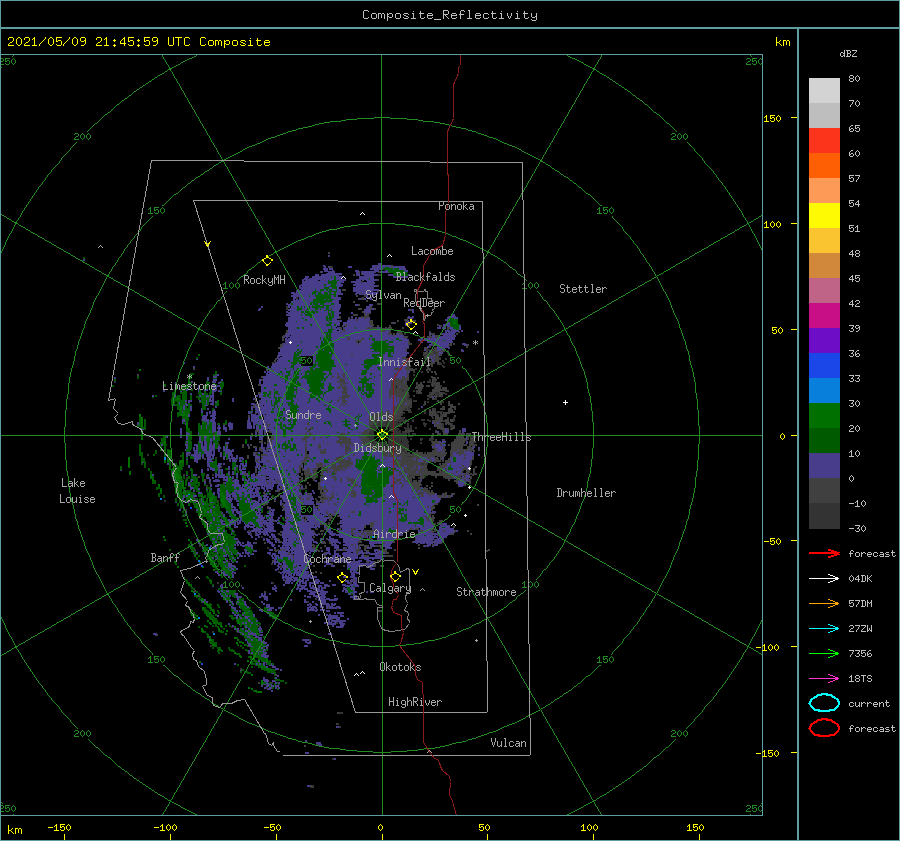Click the yellow radar-site diamond at map center

[382, 435]
